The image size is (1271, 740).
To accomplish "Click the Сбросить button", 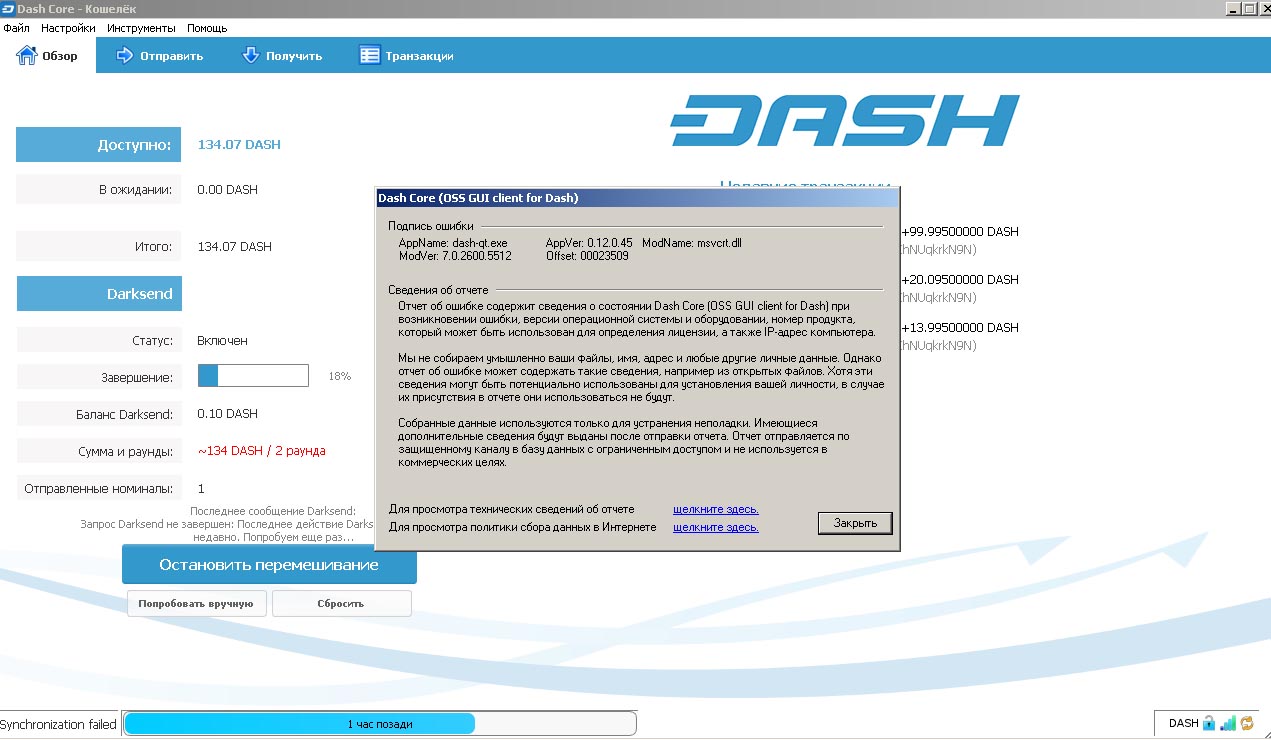I will point(341,604).
